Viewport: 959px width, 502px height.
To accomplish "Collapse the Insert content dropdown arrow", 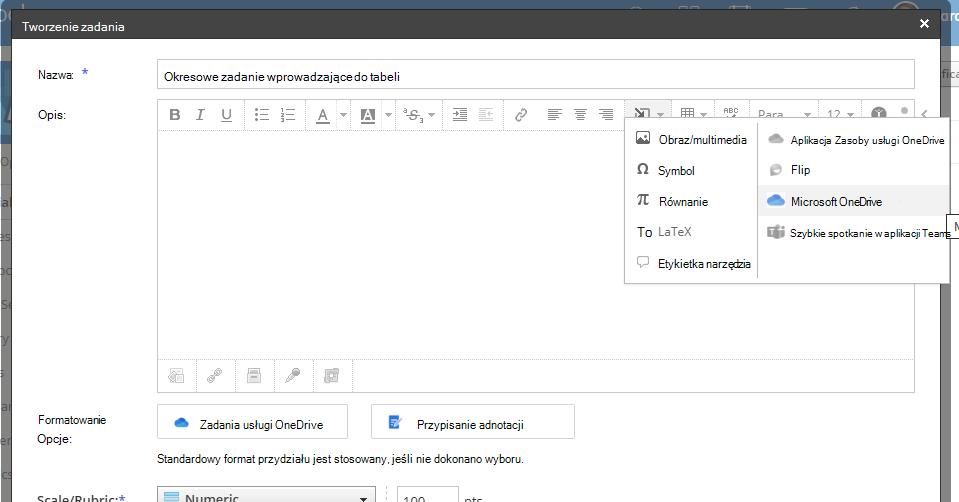I will pyautogui.click(x=661, y=114).
